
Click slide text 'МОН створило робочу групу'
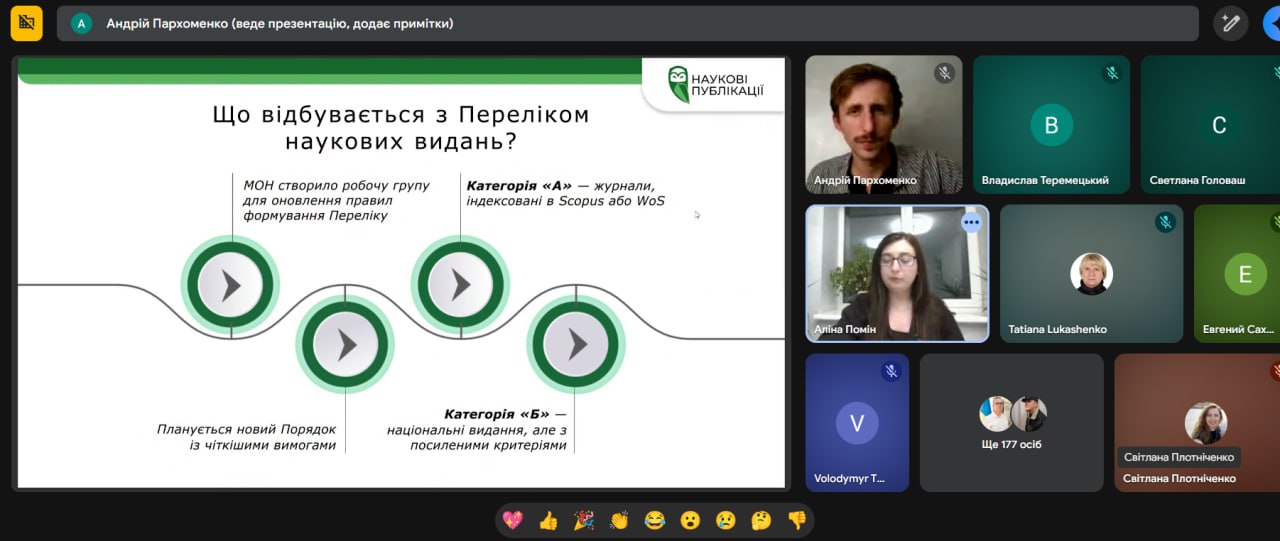click(x=336, y=185)
